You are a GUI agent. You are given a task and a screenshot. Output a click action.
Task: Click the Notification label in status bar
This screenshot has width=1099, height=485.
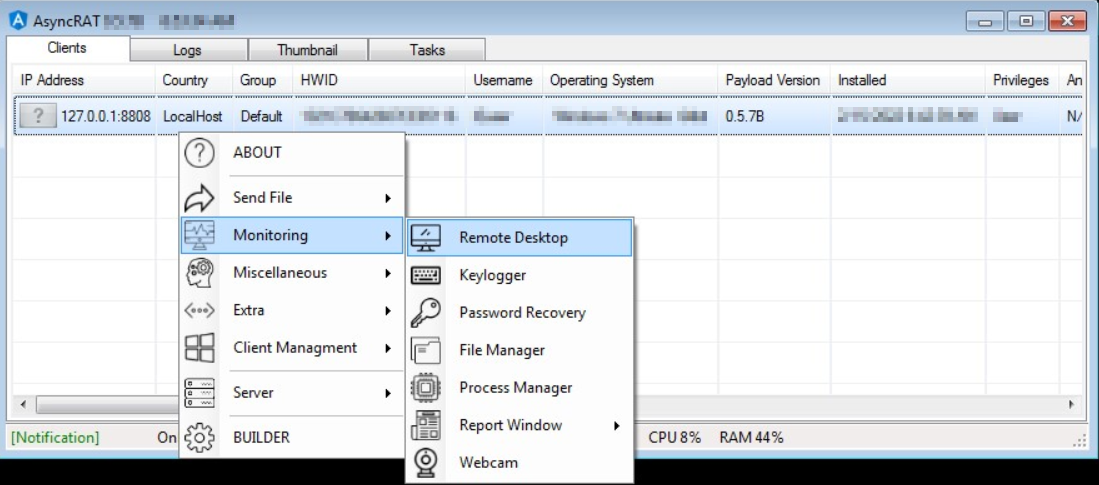[55, 437]
